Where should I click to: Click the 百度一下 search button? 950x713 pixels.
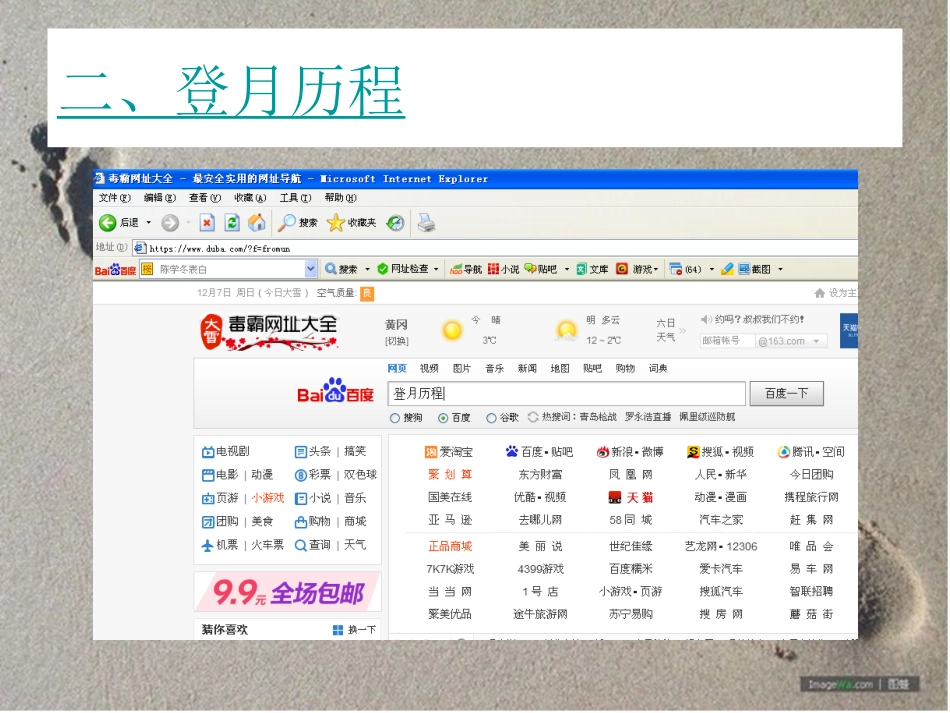pyautogui.click(x=786, y=394)
